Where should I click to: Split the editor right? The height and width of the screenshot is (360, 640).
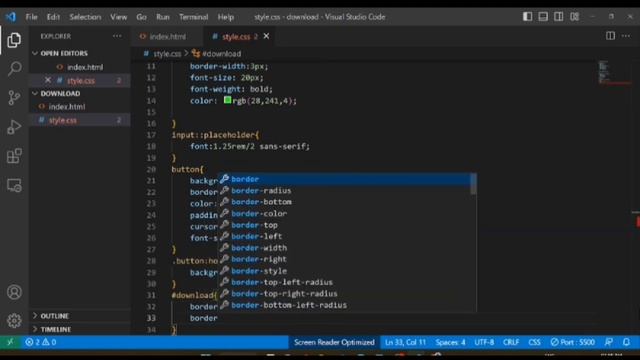click(610, 36)
